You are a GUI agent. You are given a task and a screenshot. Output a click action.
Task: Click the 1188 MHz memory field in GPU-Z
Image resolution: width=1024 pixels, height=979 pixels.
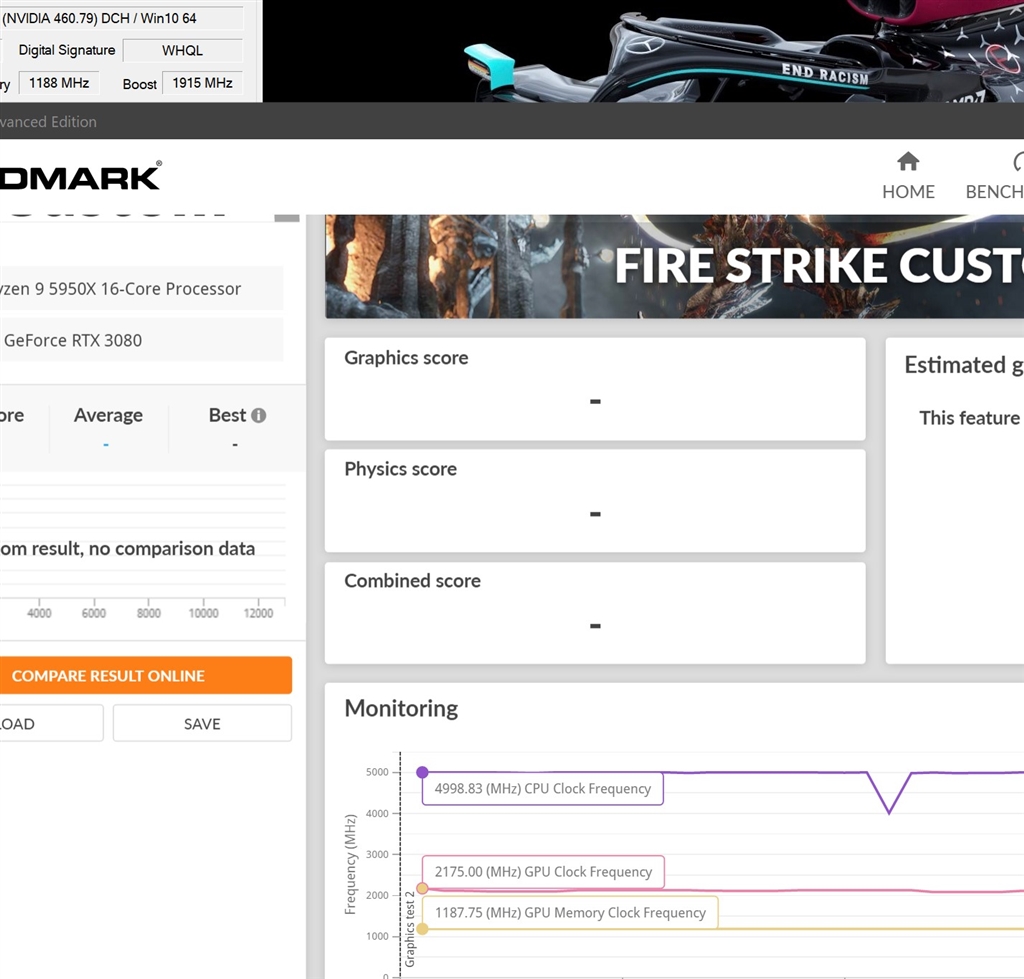pos(59,83)
